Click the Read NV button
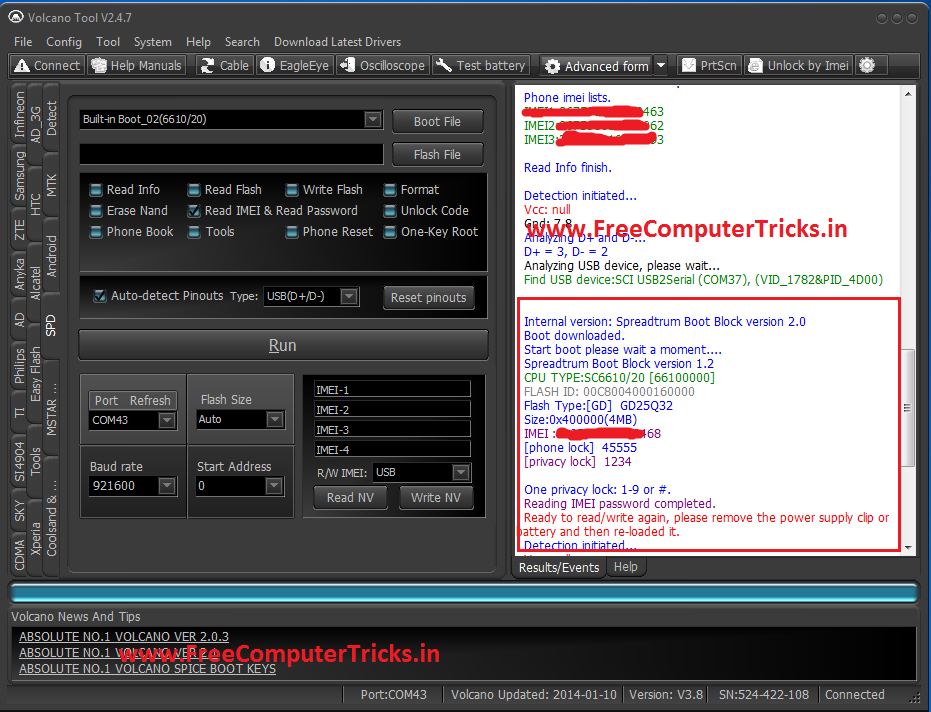The image size is (931, 712). click(x=350, y=498)
